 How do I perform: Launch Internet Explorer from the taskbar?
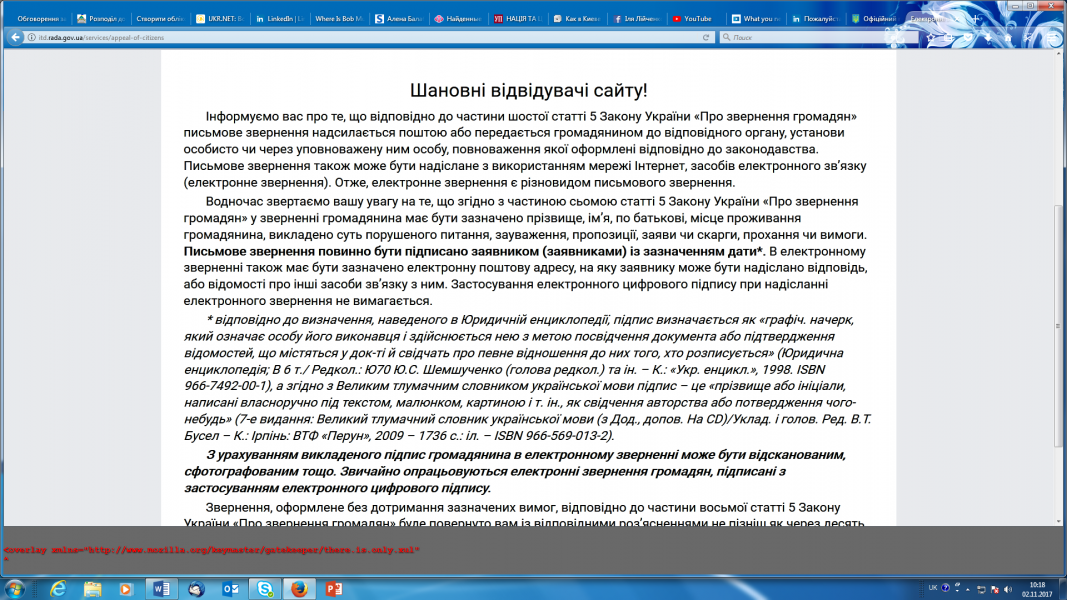tap(58, 588)
